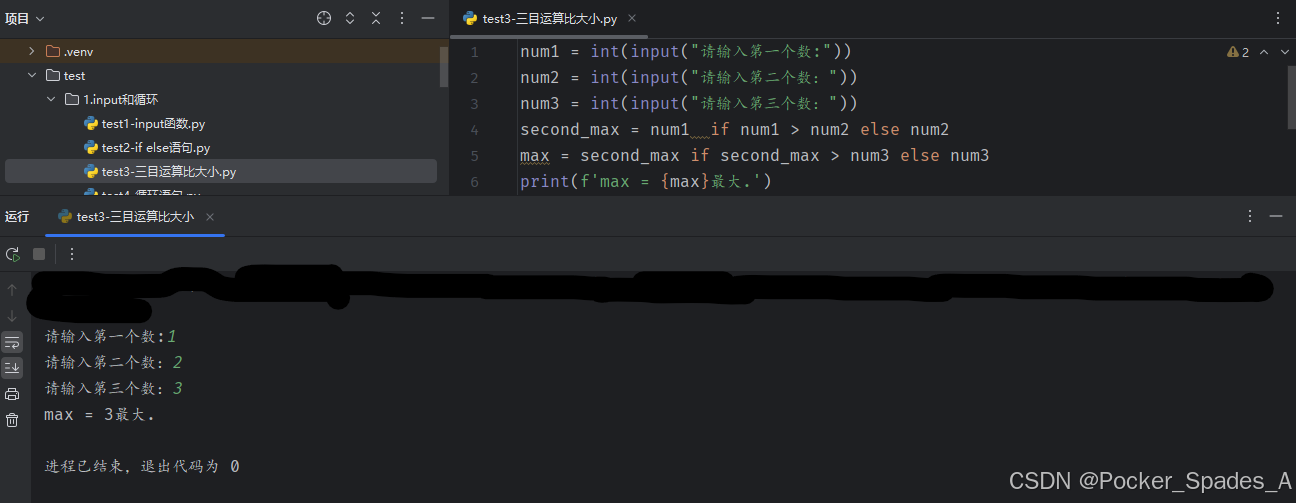Place cursor on print statement line
Viewport: 1296px width, 503px height.
(x=646, y=182)
